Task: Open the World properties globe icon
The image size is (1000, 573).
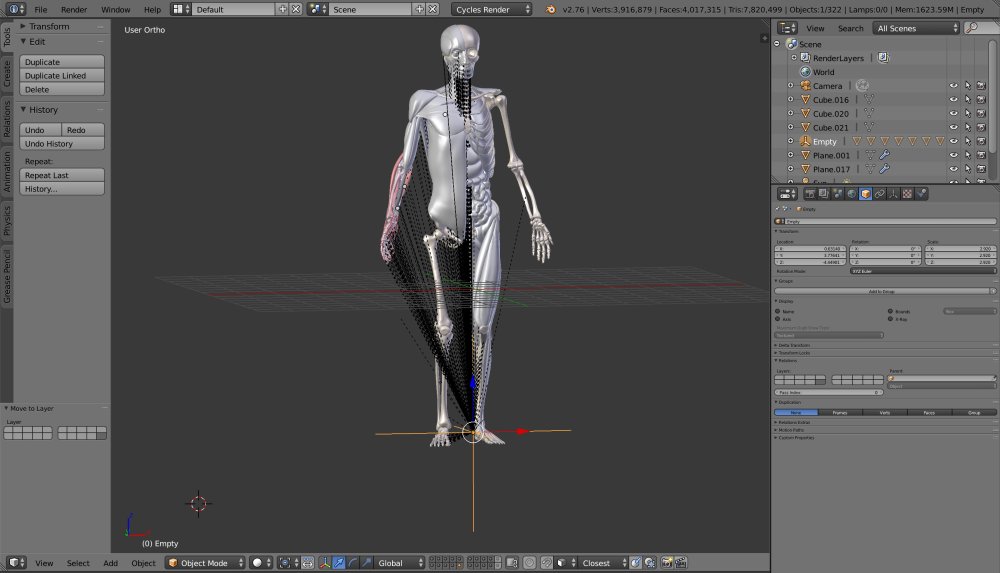Action: (851, 194)
